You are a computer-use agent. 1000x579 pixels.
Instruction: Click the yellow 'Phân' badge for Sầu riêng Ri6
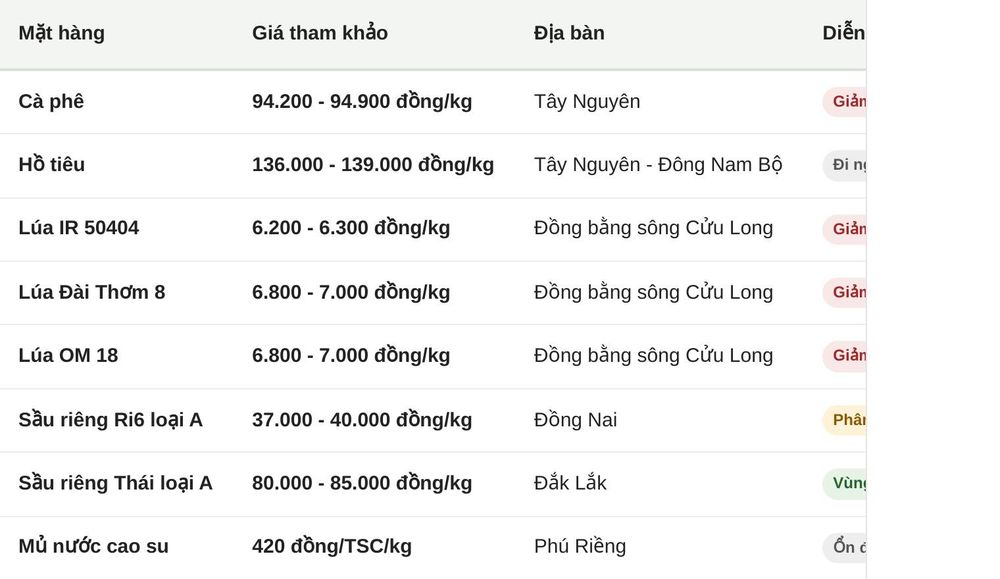[844, 420]
